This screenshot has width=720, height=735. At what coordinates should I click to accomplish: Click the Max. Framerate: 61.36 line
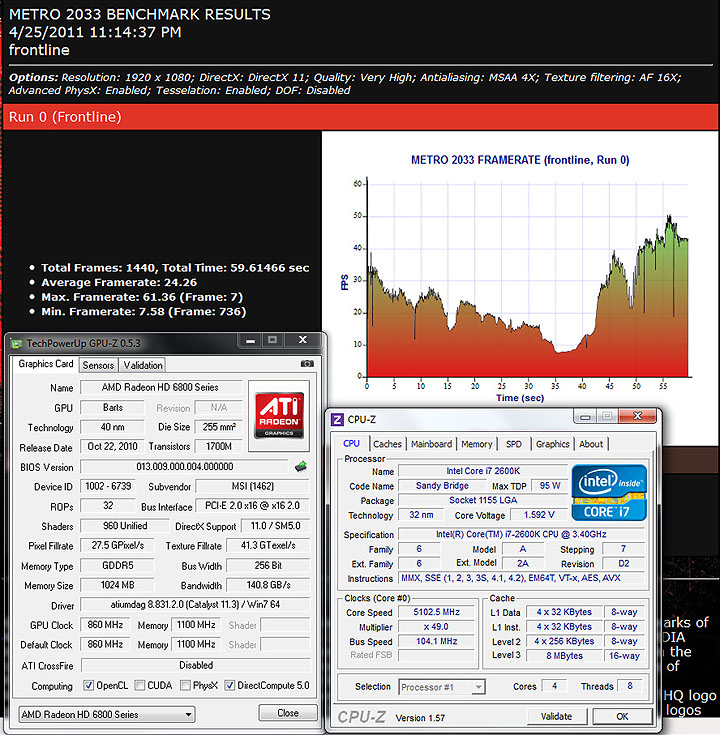142,297
